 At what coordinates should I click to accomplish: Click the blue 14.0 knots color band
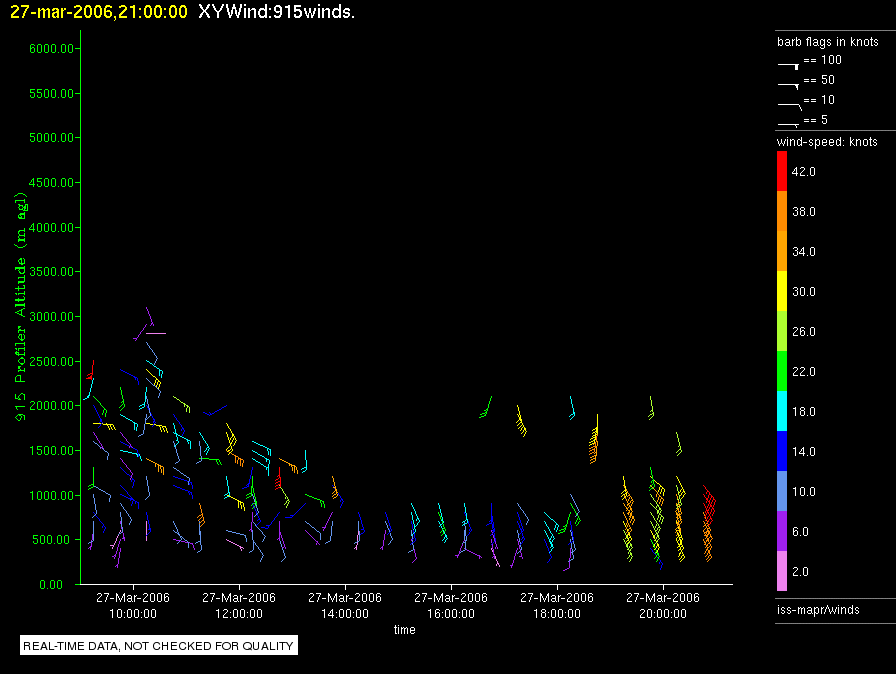point(782,452)
